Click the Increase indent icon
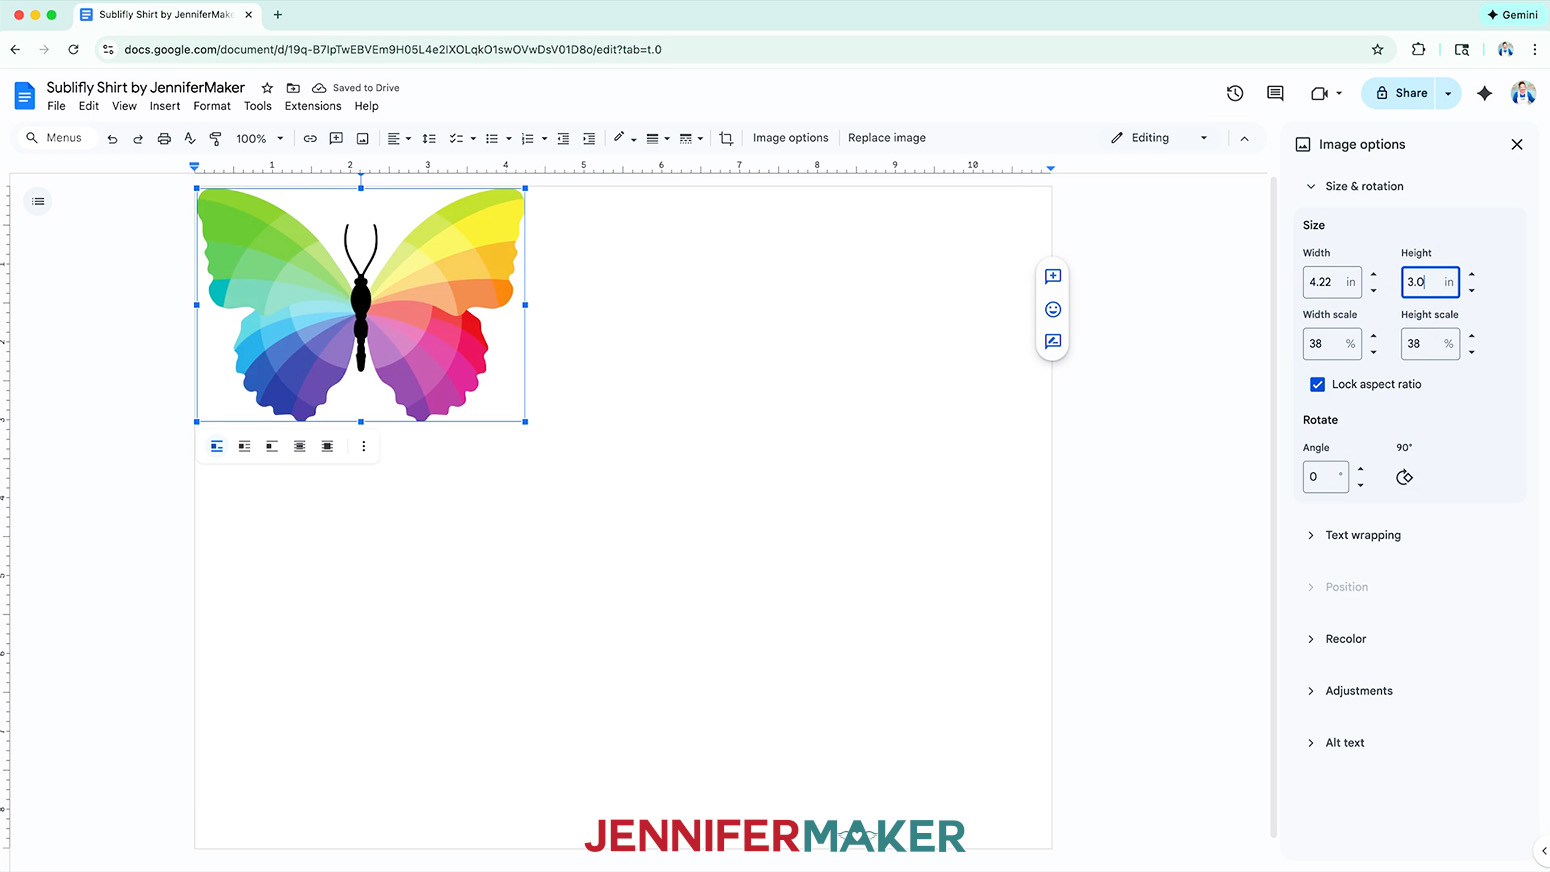 pyautogui.click(x=589, y=139)
